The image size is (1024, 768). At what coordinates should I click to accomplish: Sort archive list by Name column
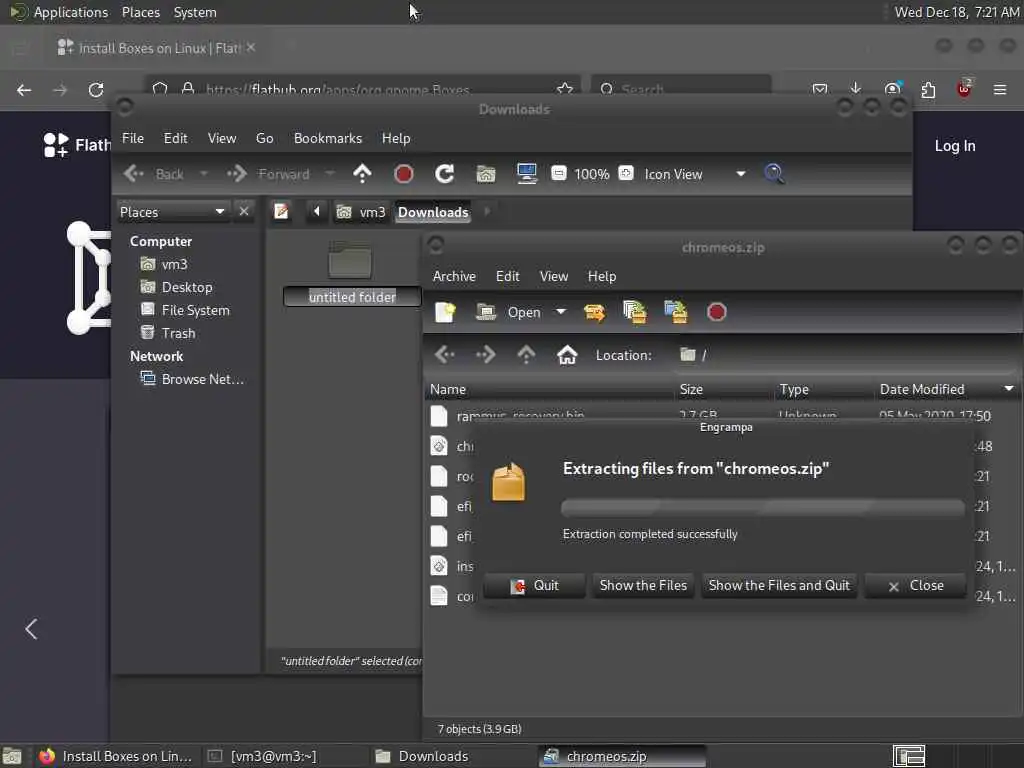pyautogui.click(x=549, y=389)
